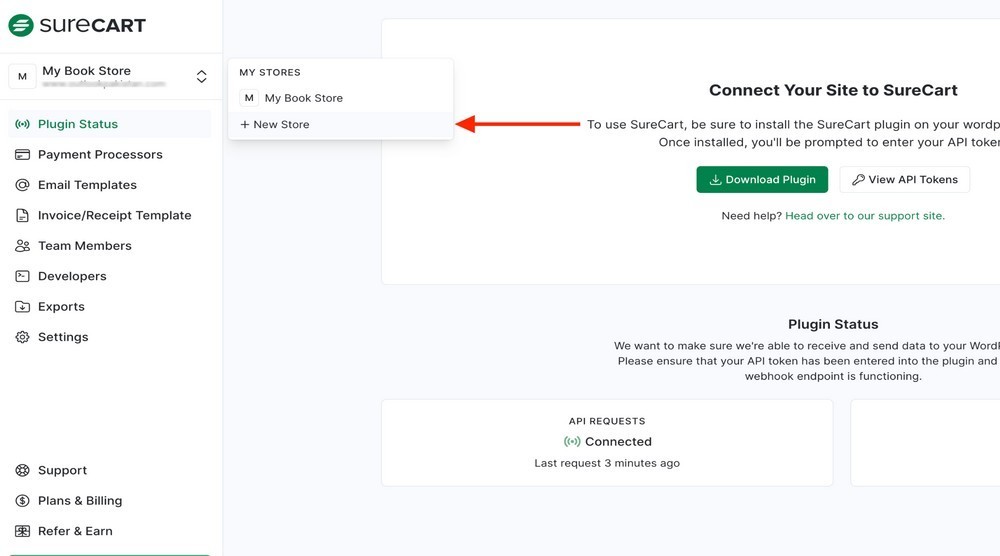Choose New Store option
The width and height of the screenshot is (1000, 556).
pos(341,125)
